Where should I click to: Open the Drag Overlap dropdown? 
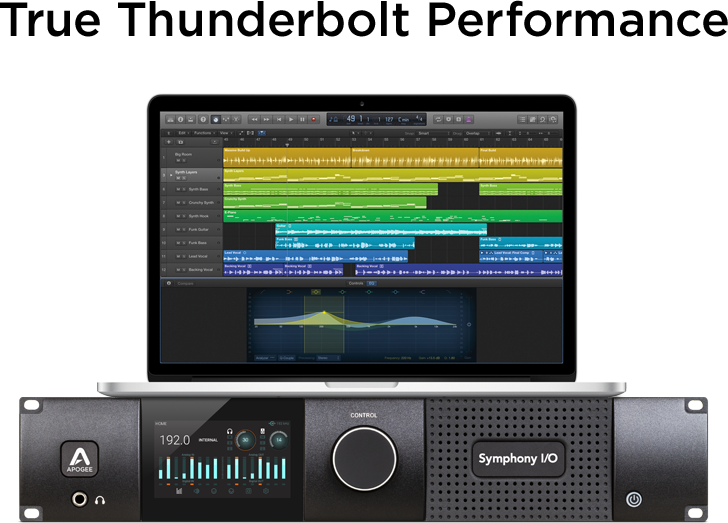pyautogui.click(x=478, y=133)
